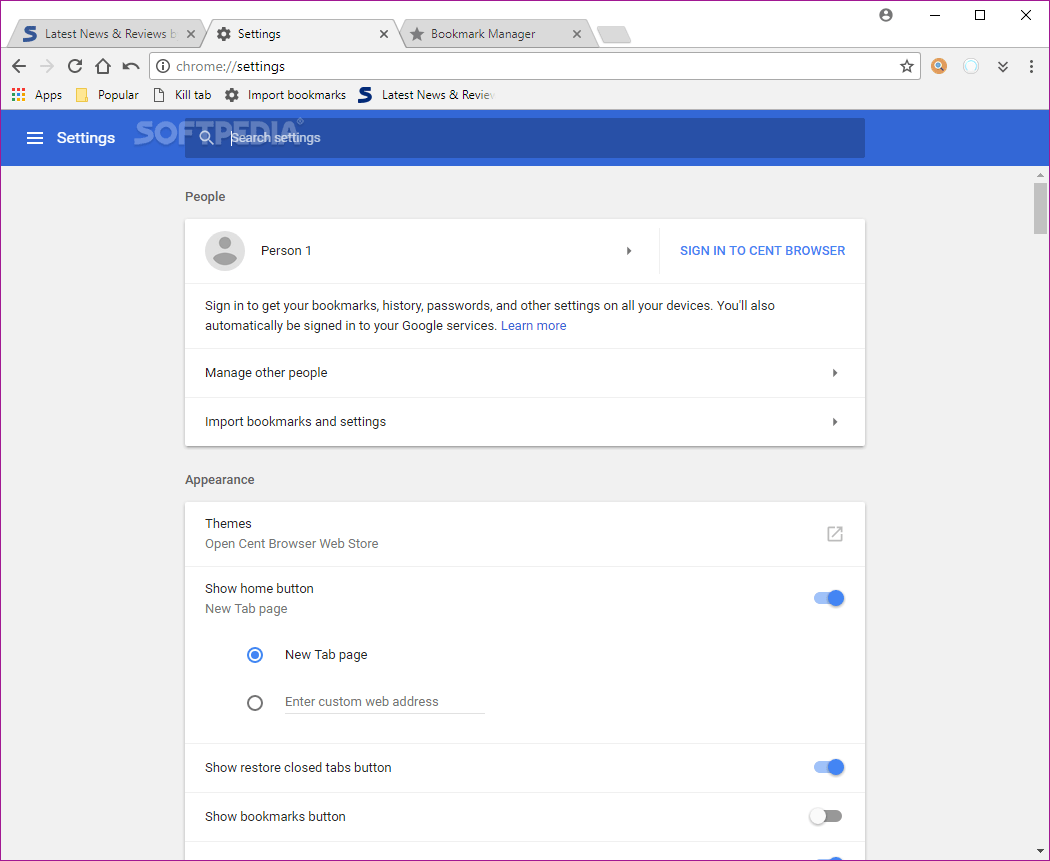Open Apps shortcut in bookmarks bar
This screenshot has height=861, width=1050.
coord(37,95)
